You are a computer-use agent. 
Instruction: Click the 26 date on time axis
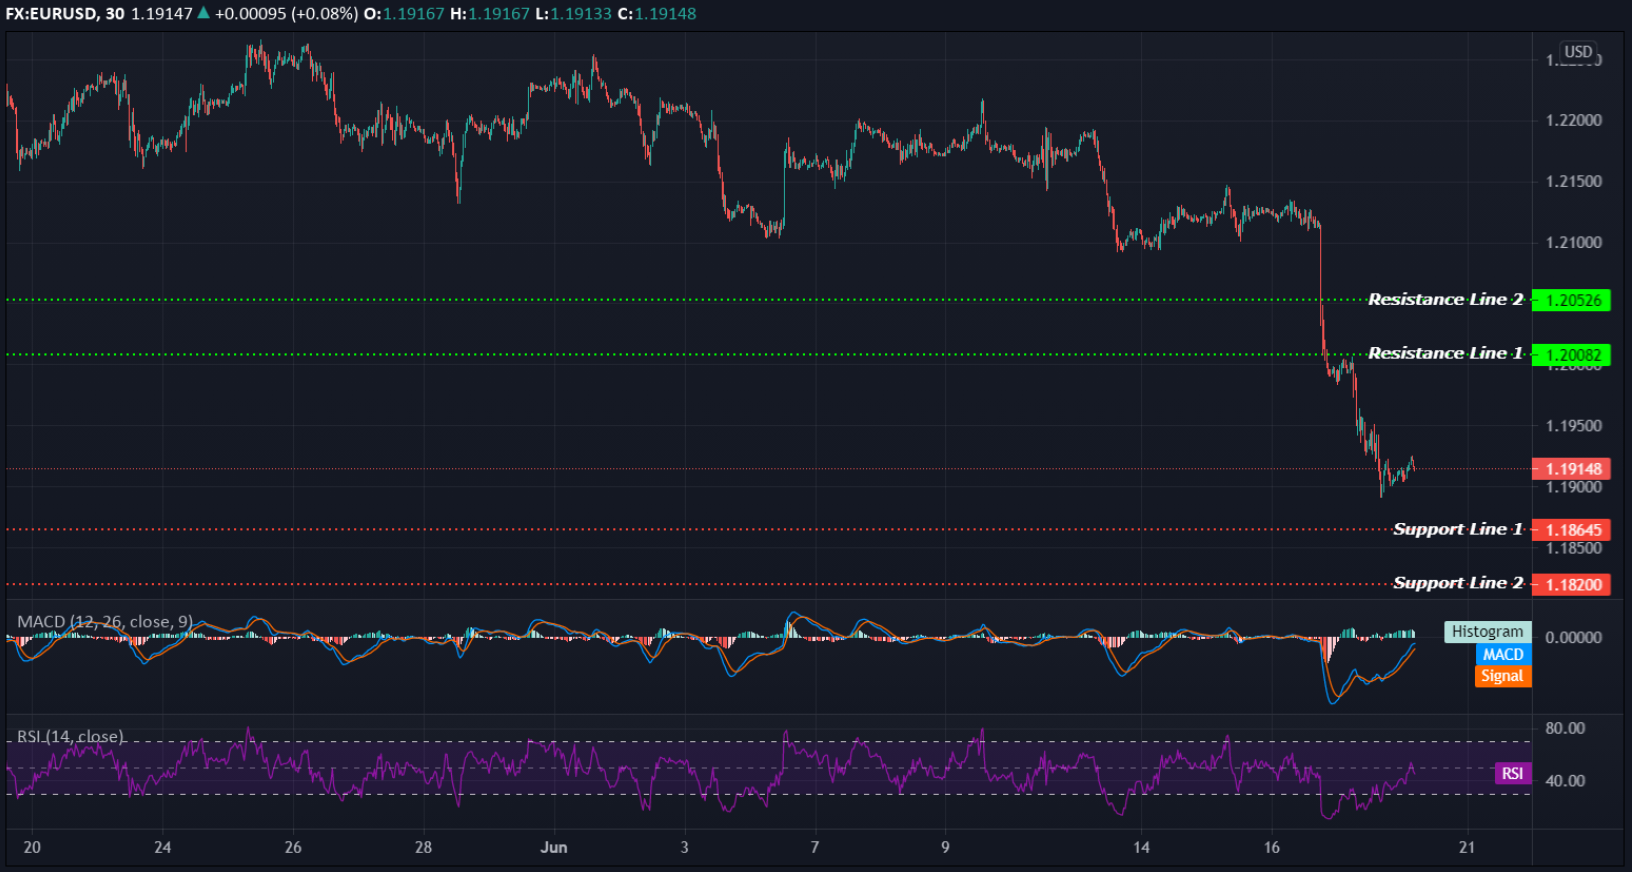point(293,847)
